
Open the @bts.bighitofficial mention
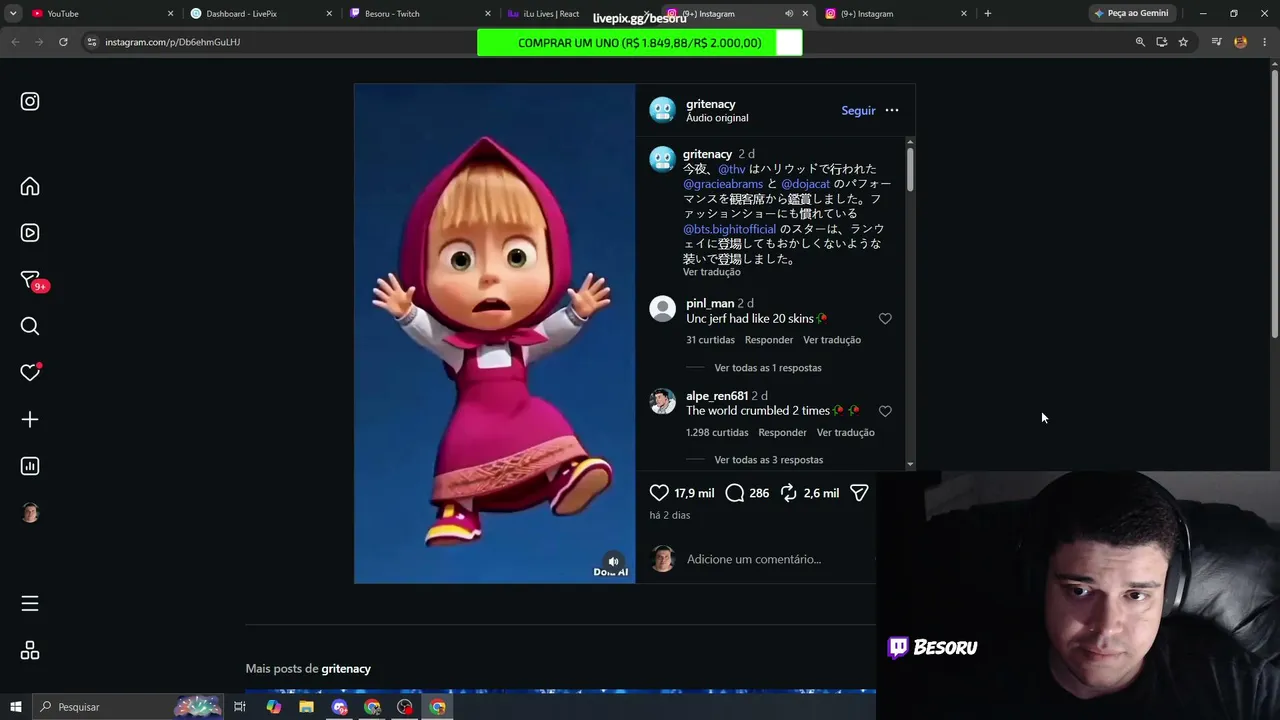[729, 229]
